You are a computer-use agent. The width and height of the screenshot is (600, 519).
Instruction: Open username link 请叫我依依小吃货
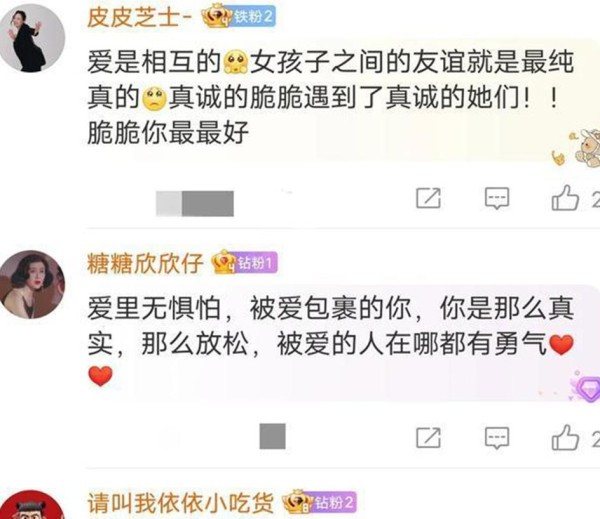click(181, 503)
